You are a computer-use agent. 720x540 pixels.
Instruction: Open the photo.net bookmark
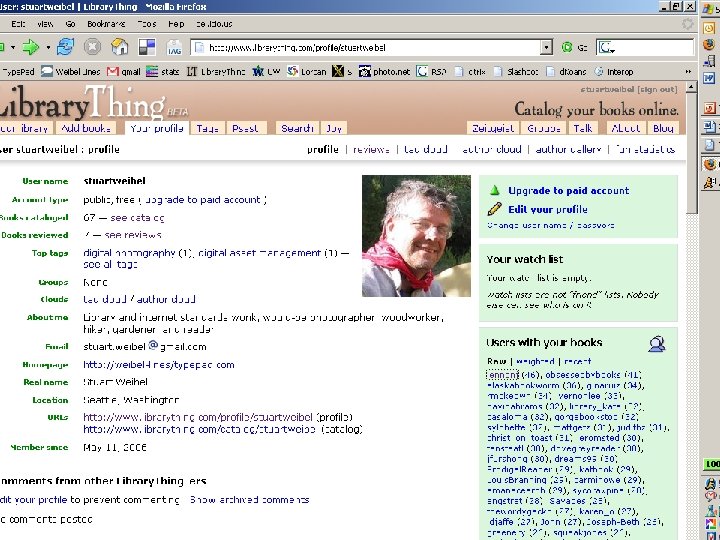click(384, 72)
